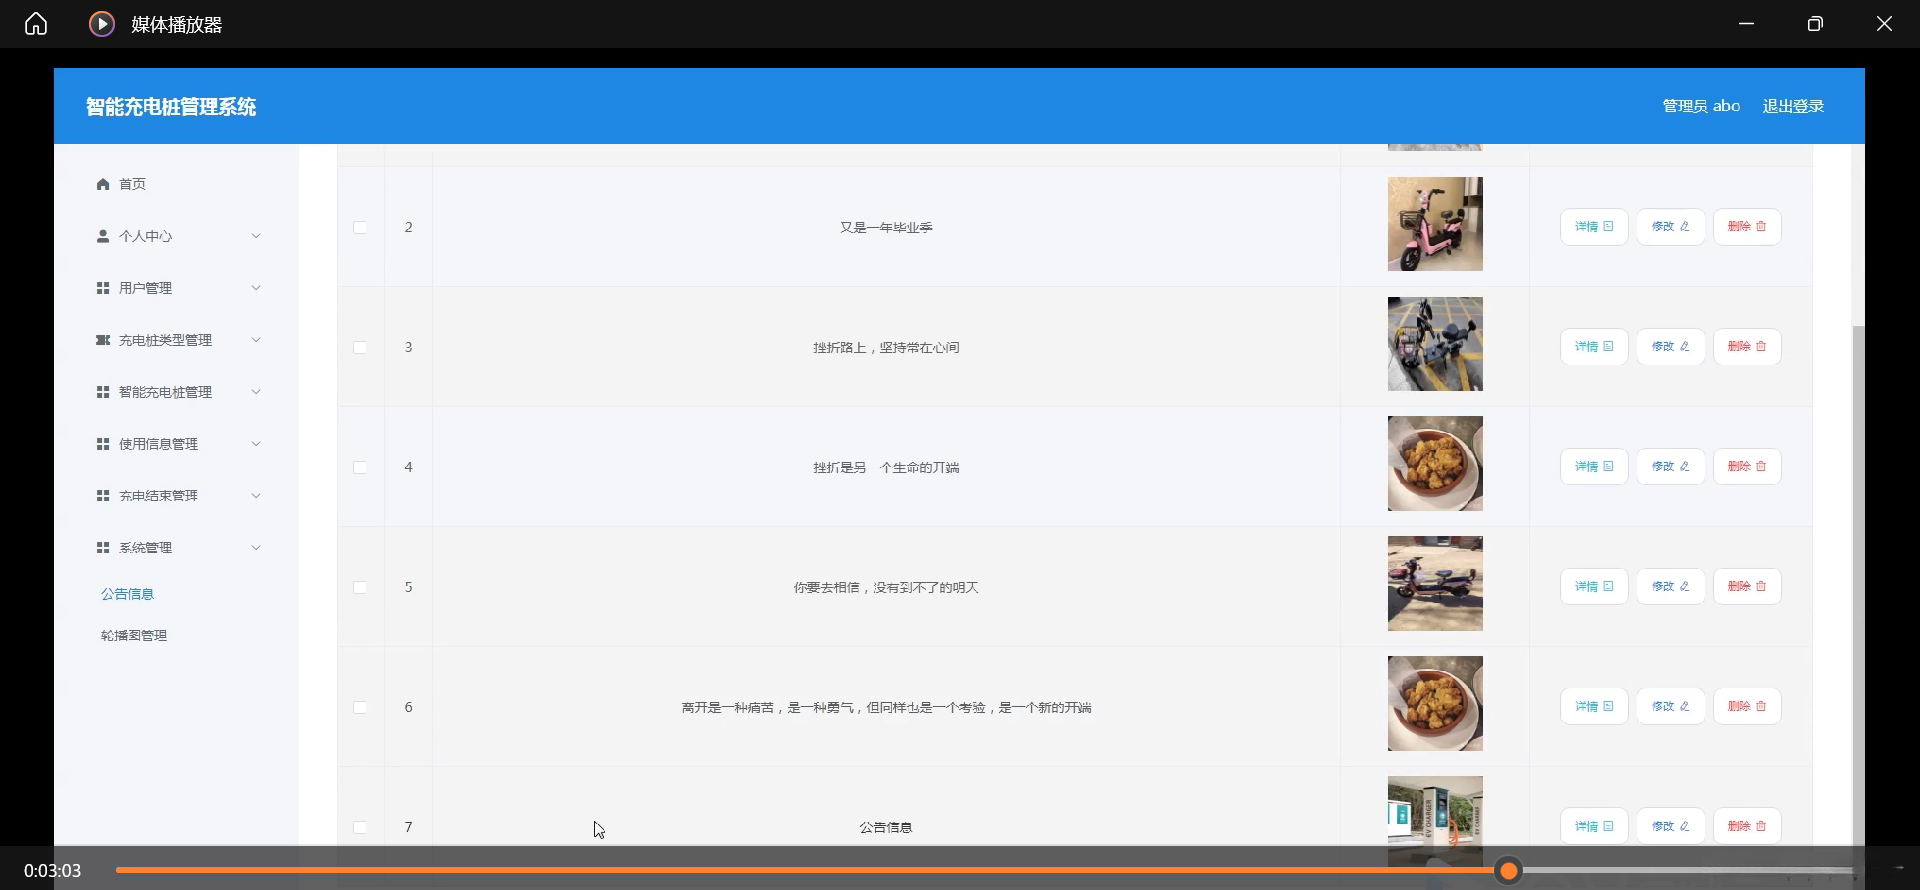Image resolution: width=1920 pixels, height=890 pixels.
Task: Click the 系统管理 grid icon
Action: tap(103, 548)
